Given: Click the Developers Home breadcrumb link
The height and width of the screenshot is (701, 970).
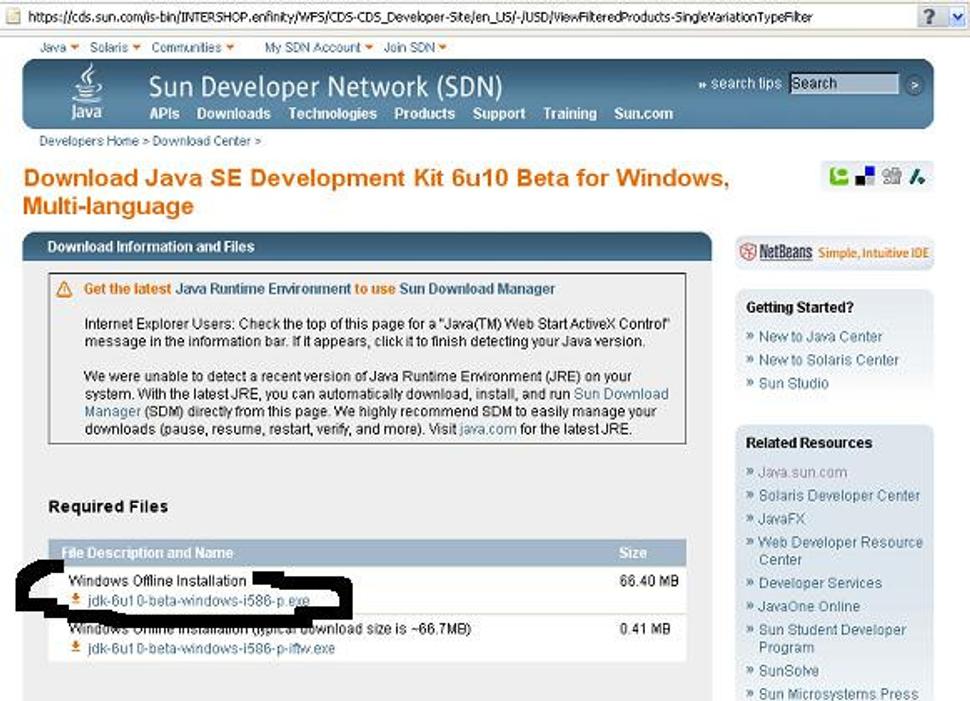Looking at the screenshot, I should point(88,141).
